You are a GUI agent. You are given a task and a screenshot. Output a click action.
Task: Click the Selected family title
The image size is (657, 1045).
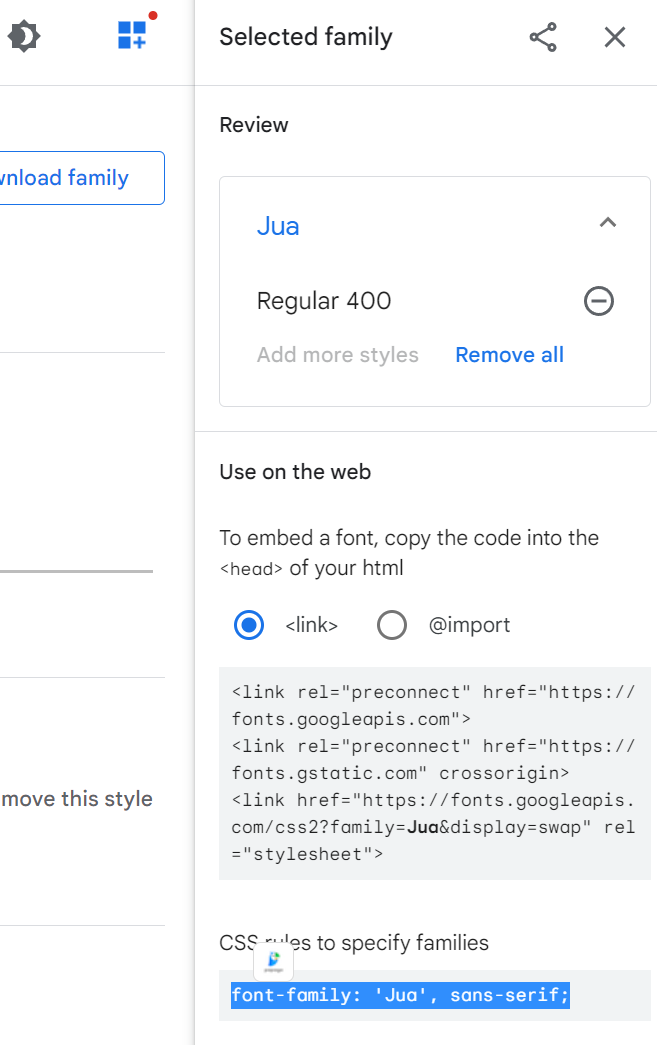coord(306,37)
